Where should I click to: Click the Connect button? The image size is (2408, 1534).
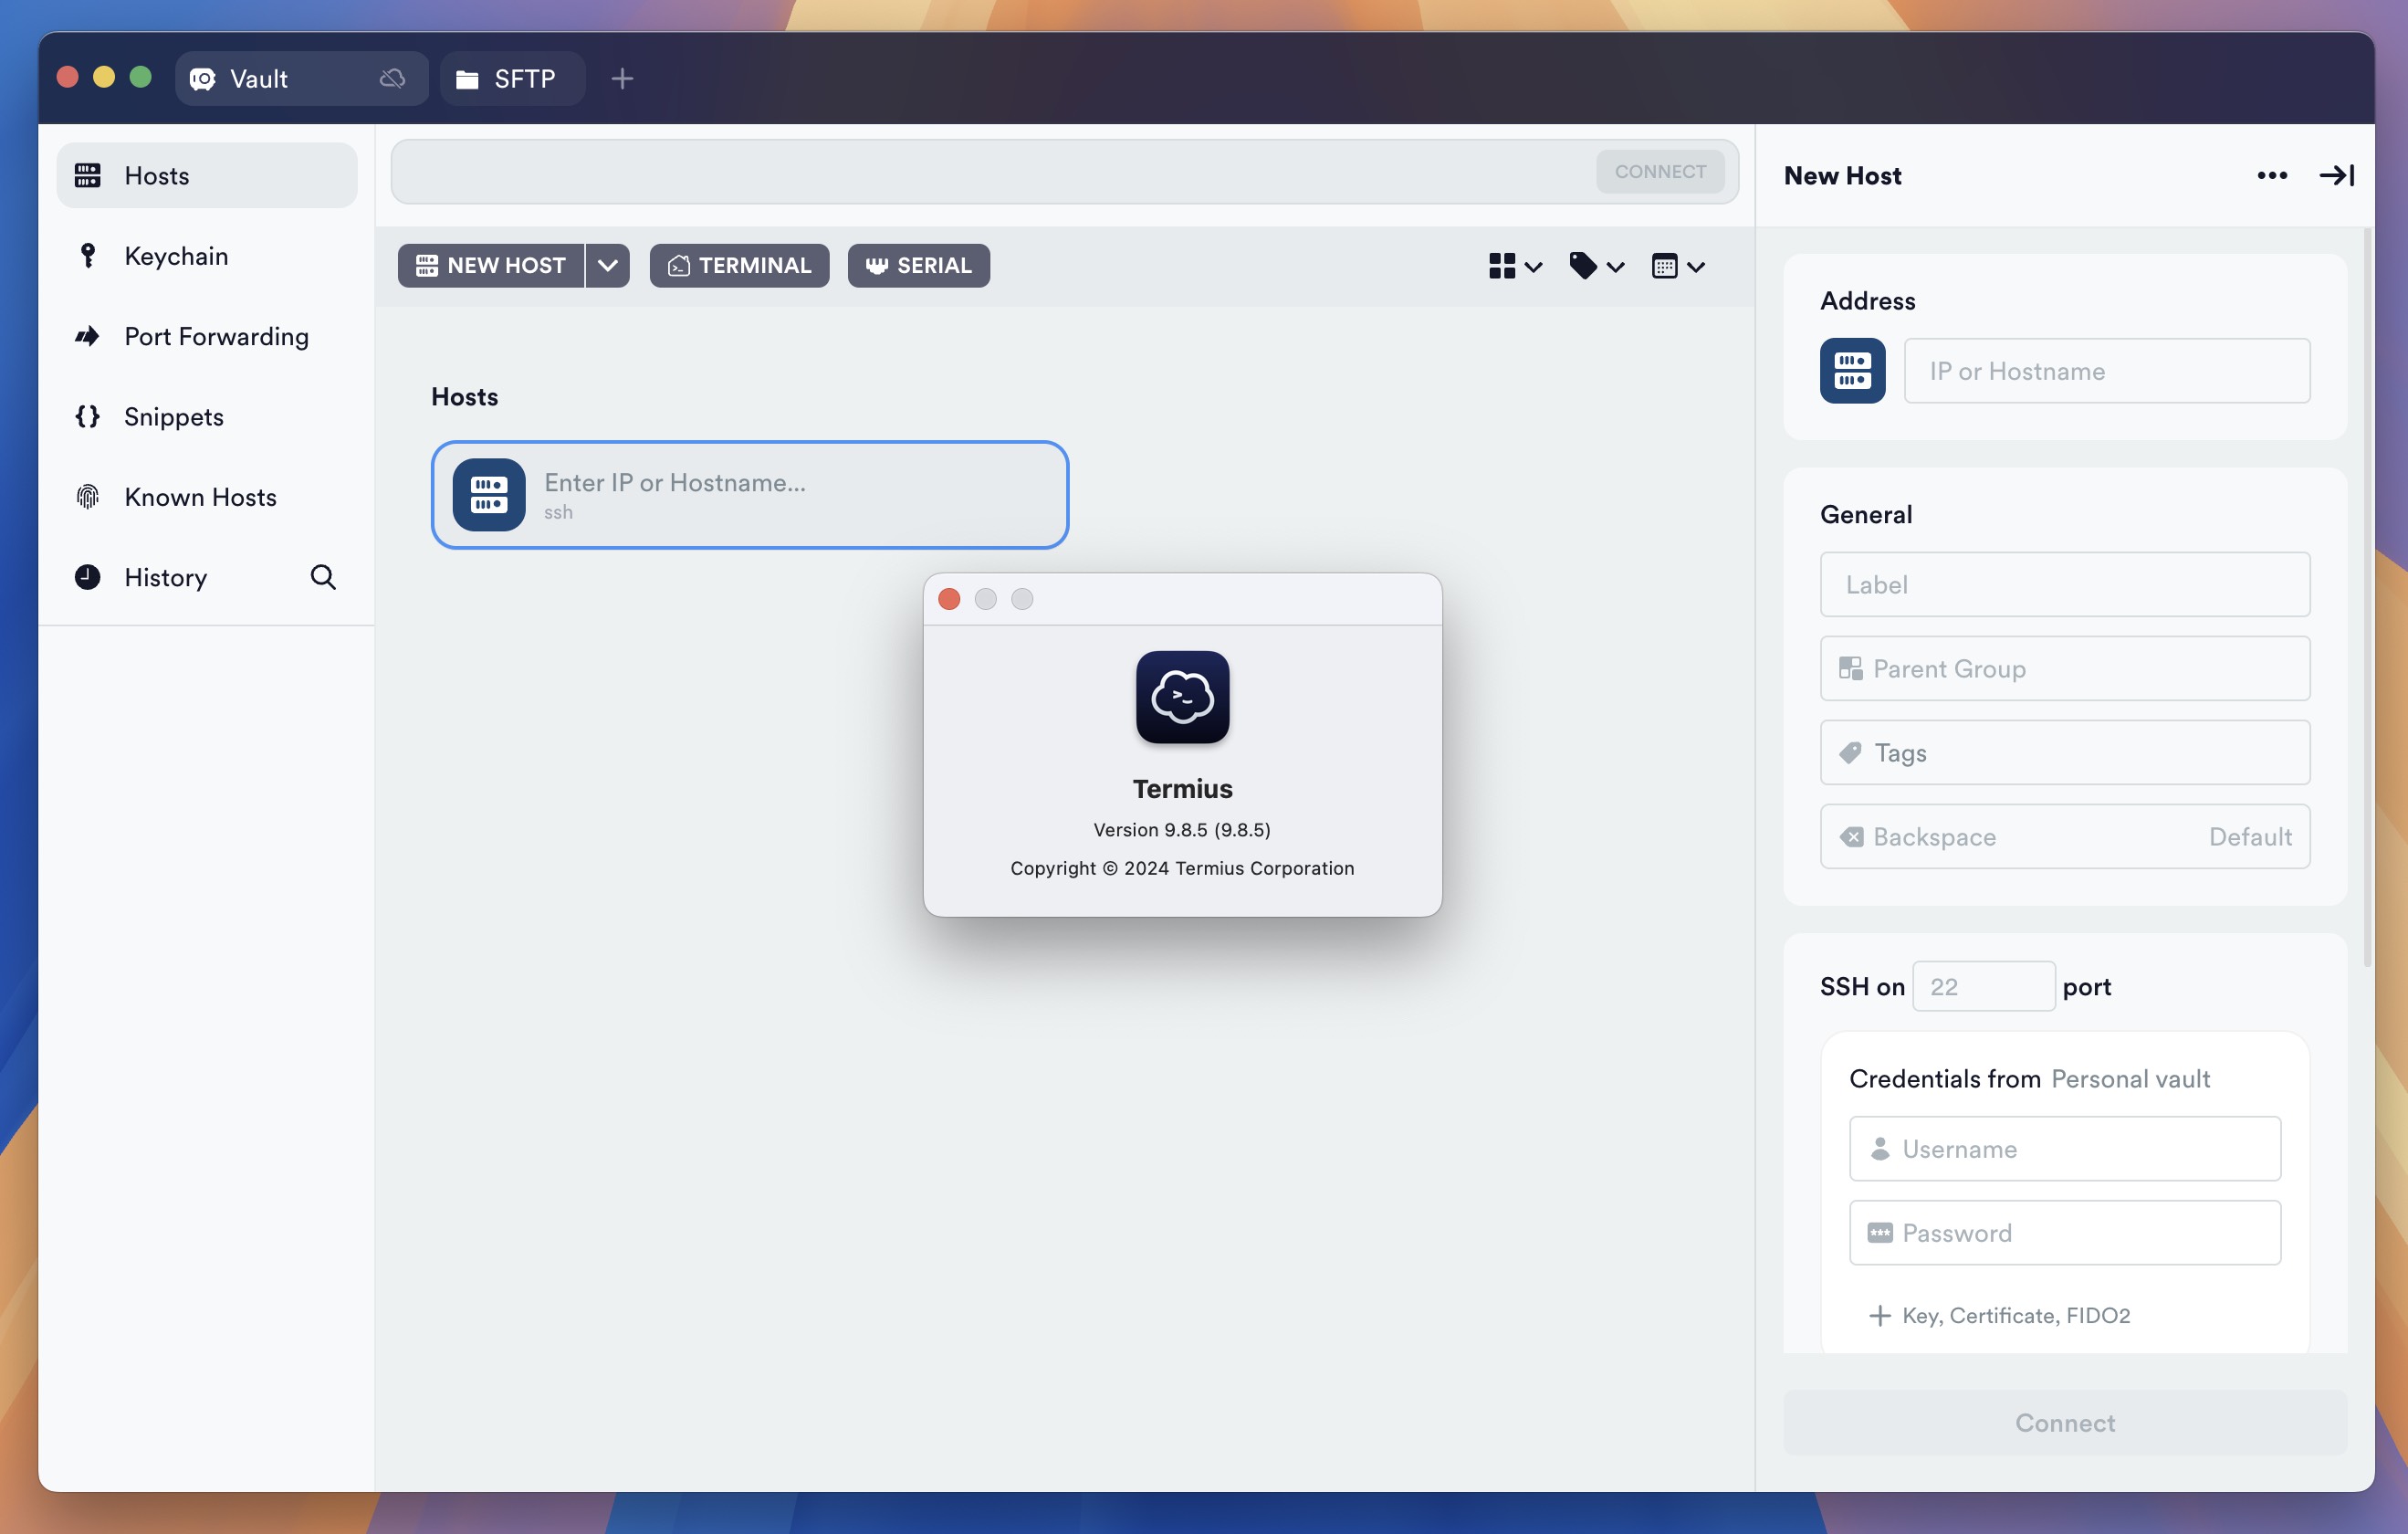coord(2066,1422)
